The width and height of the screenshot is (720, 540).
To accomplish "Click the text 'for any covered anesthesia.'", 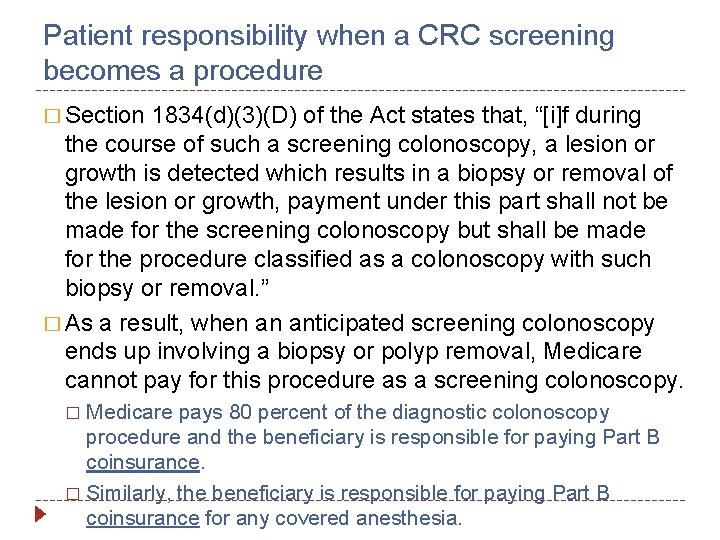I will click(x=333, y=518).
